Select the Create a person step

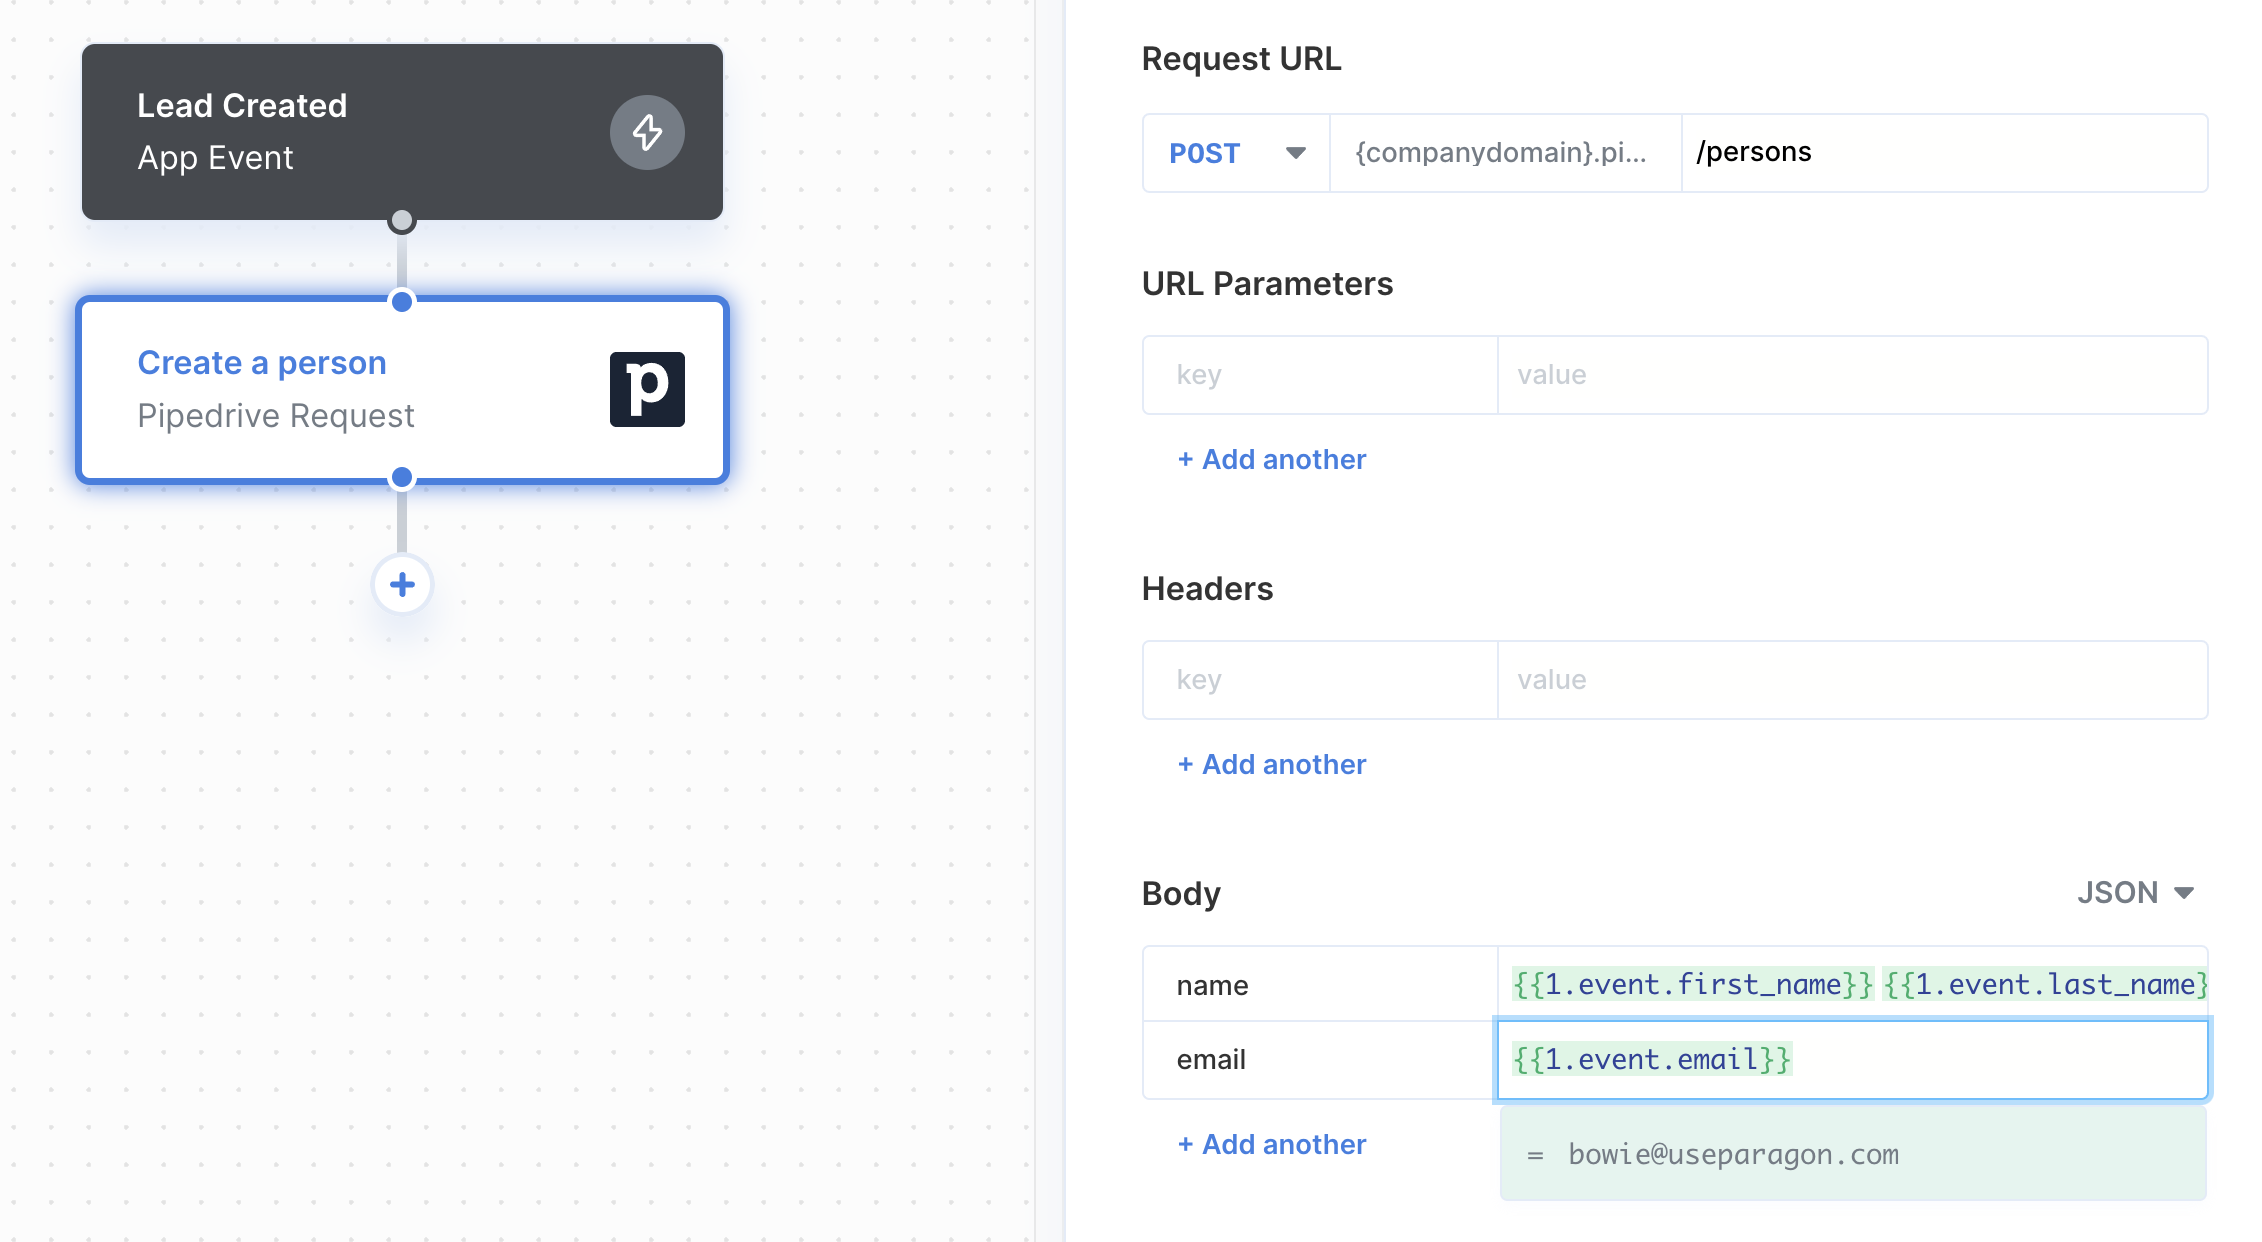(x=402, y=390)
